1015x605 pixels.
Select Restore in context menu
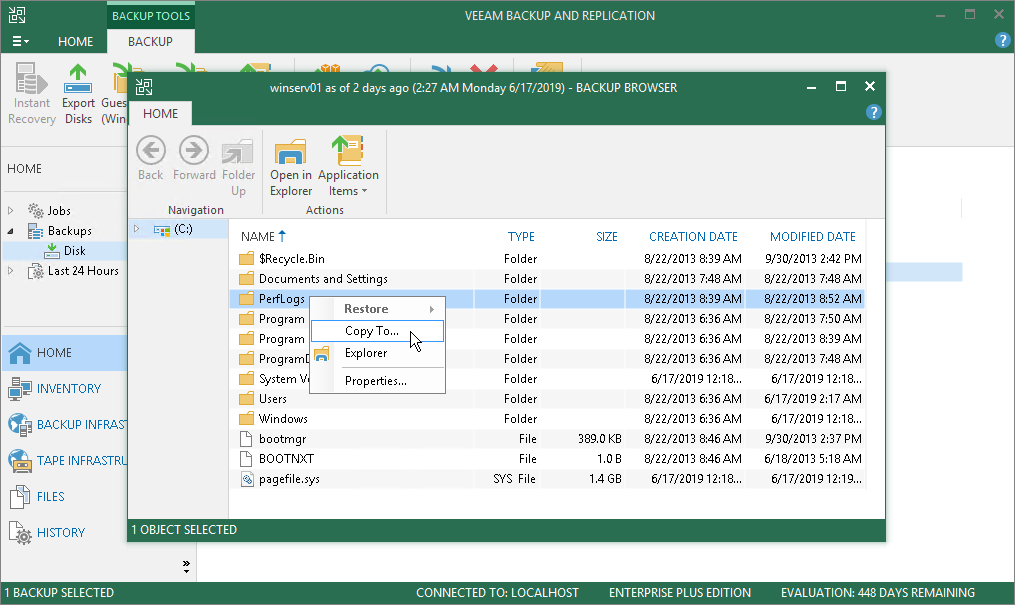(377, 309)
